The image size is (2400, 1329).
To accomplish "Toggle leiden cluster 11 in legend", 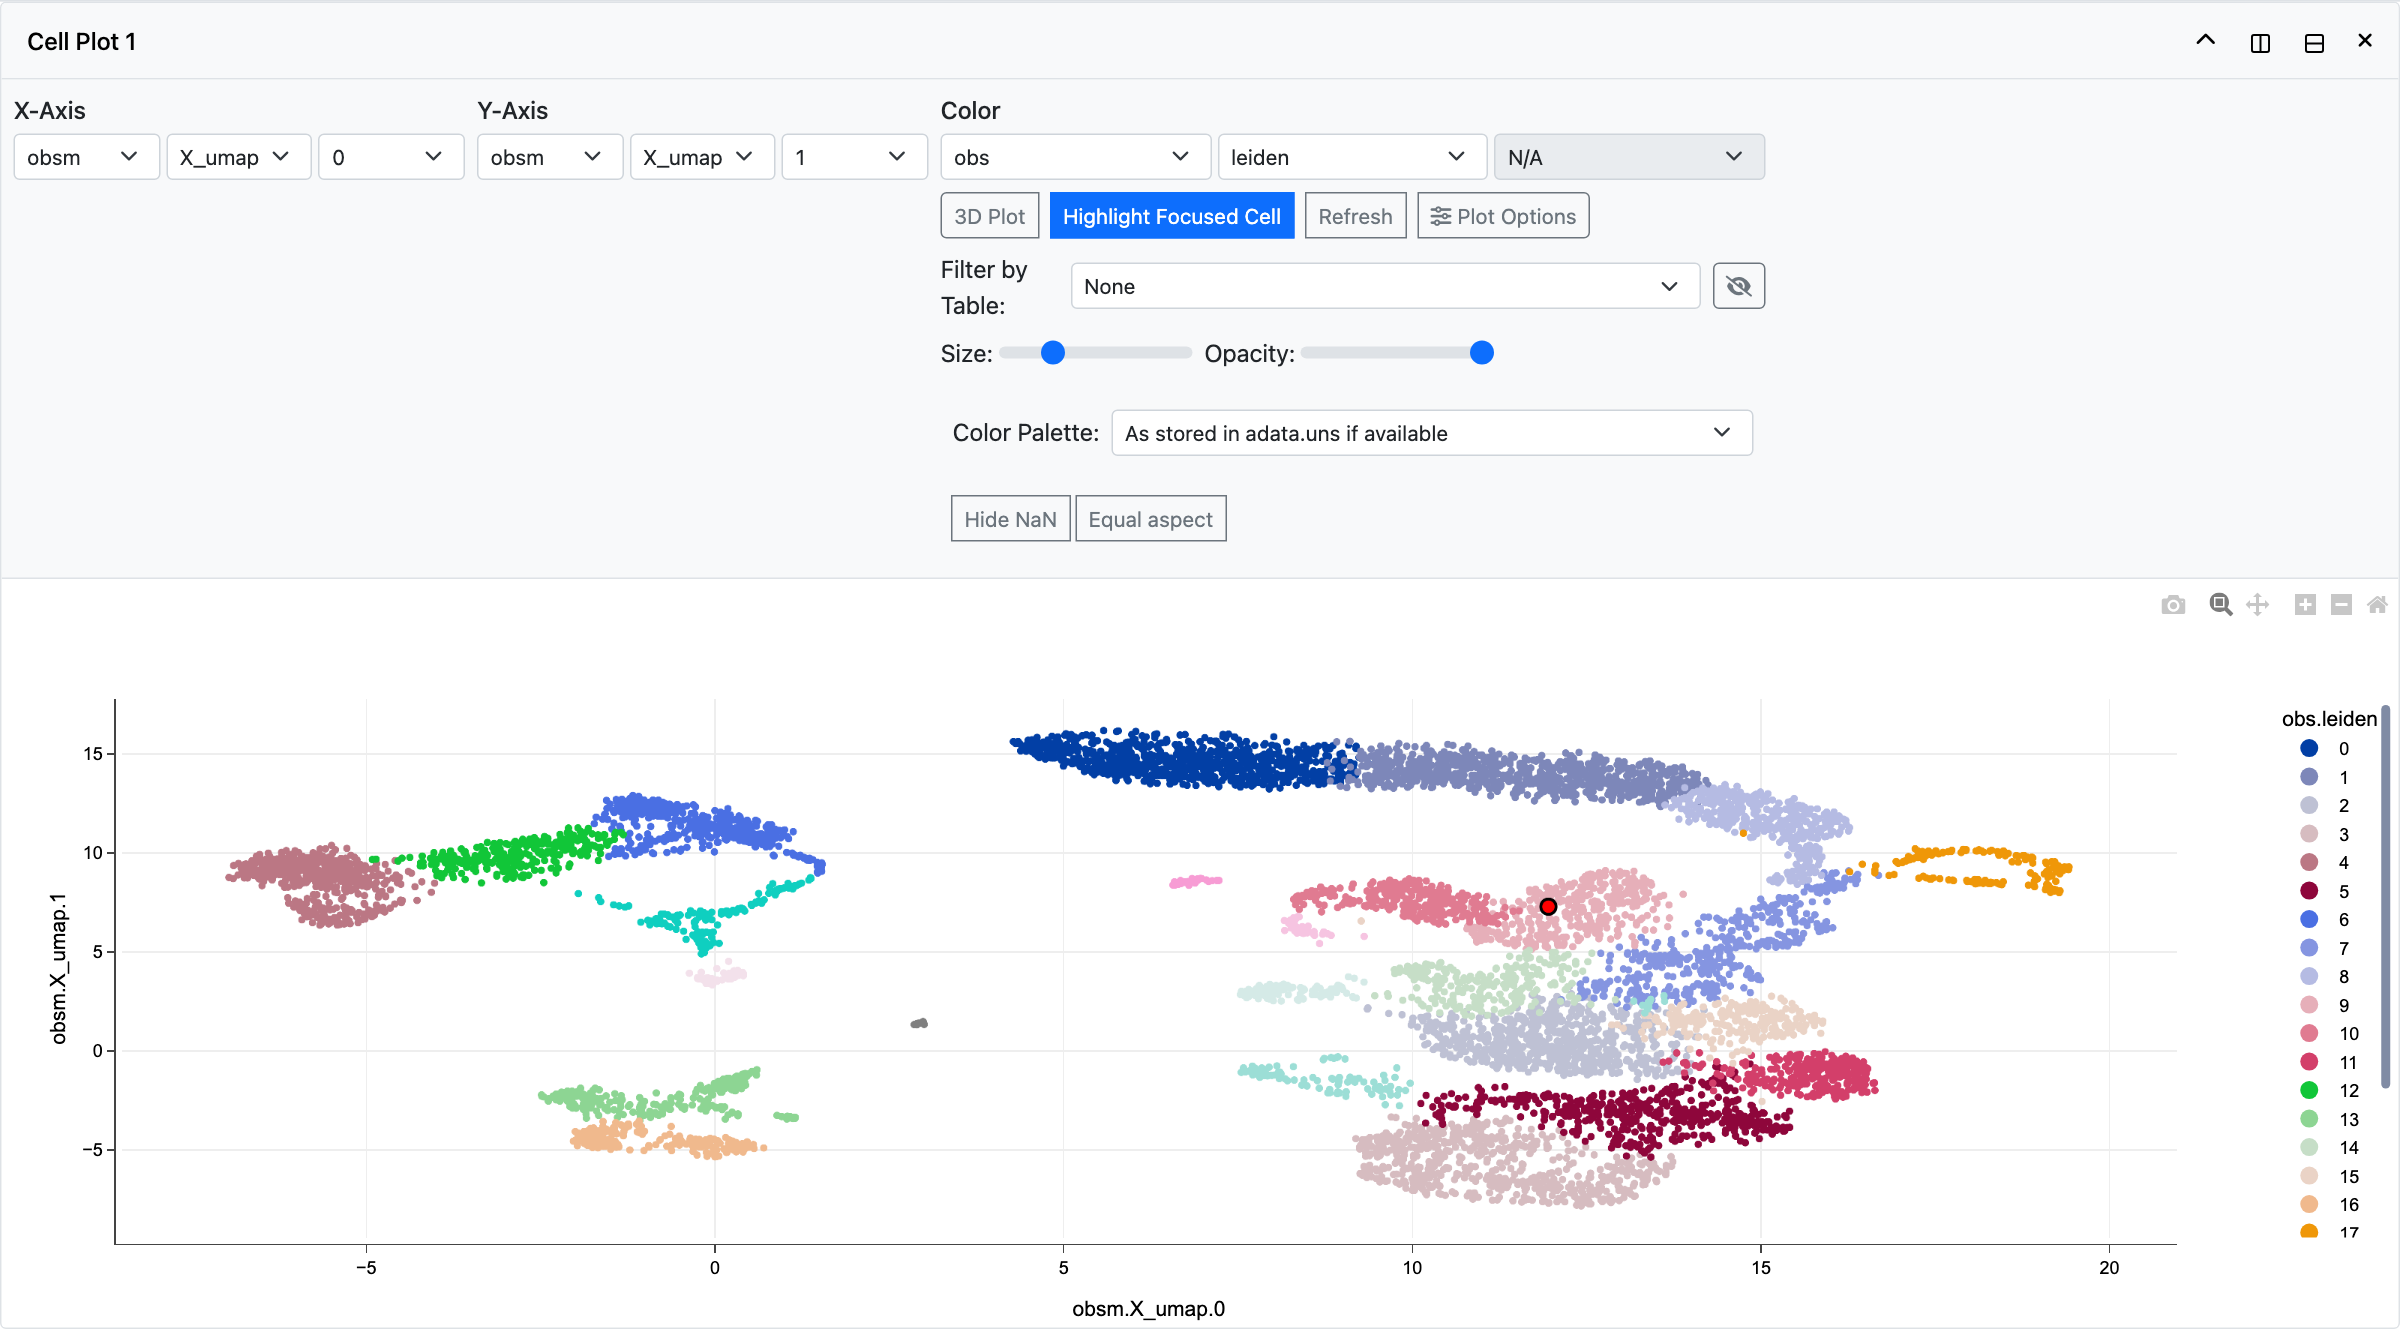I will click(2328, 1062).
